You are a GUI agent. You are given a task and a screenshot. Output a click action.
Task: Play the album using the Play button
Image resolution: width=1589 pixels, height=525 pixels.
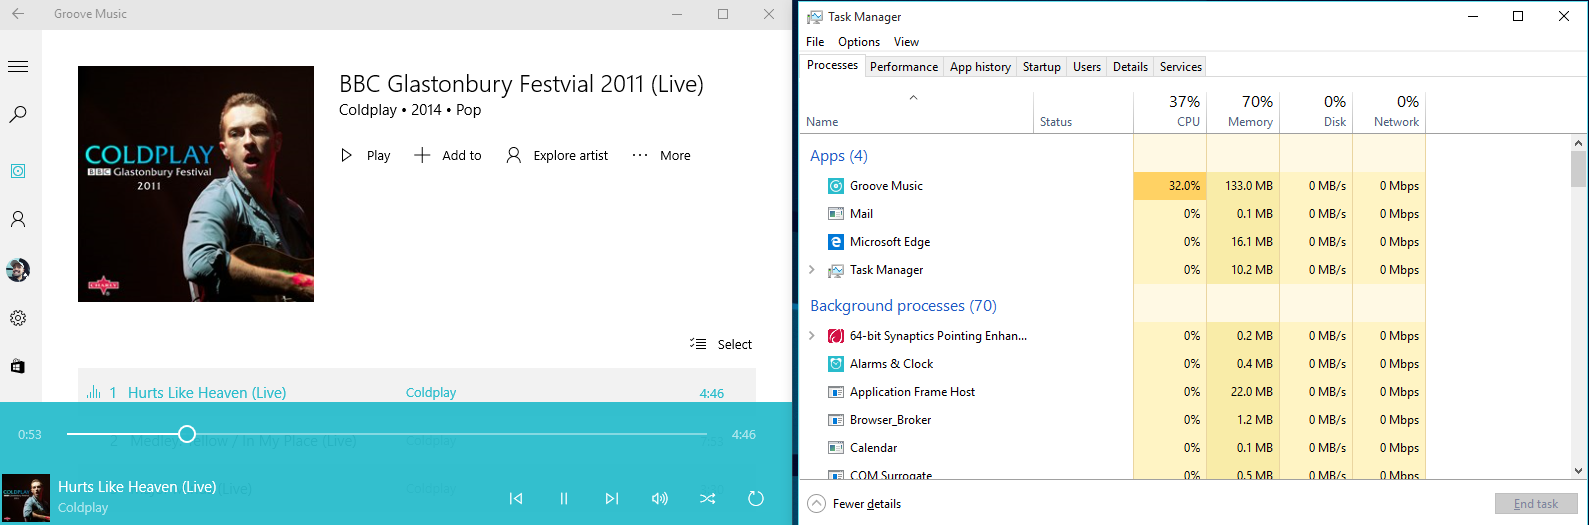[x=365, y=155]
